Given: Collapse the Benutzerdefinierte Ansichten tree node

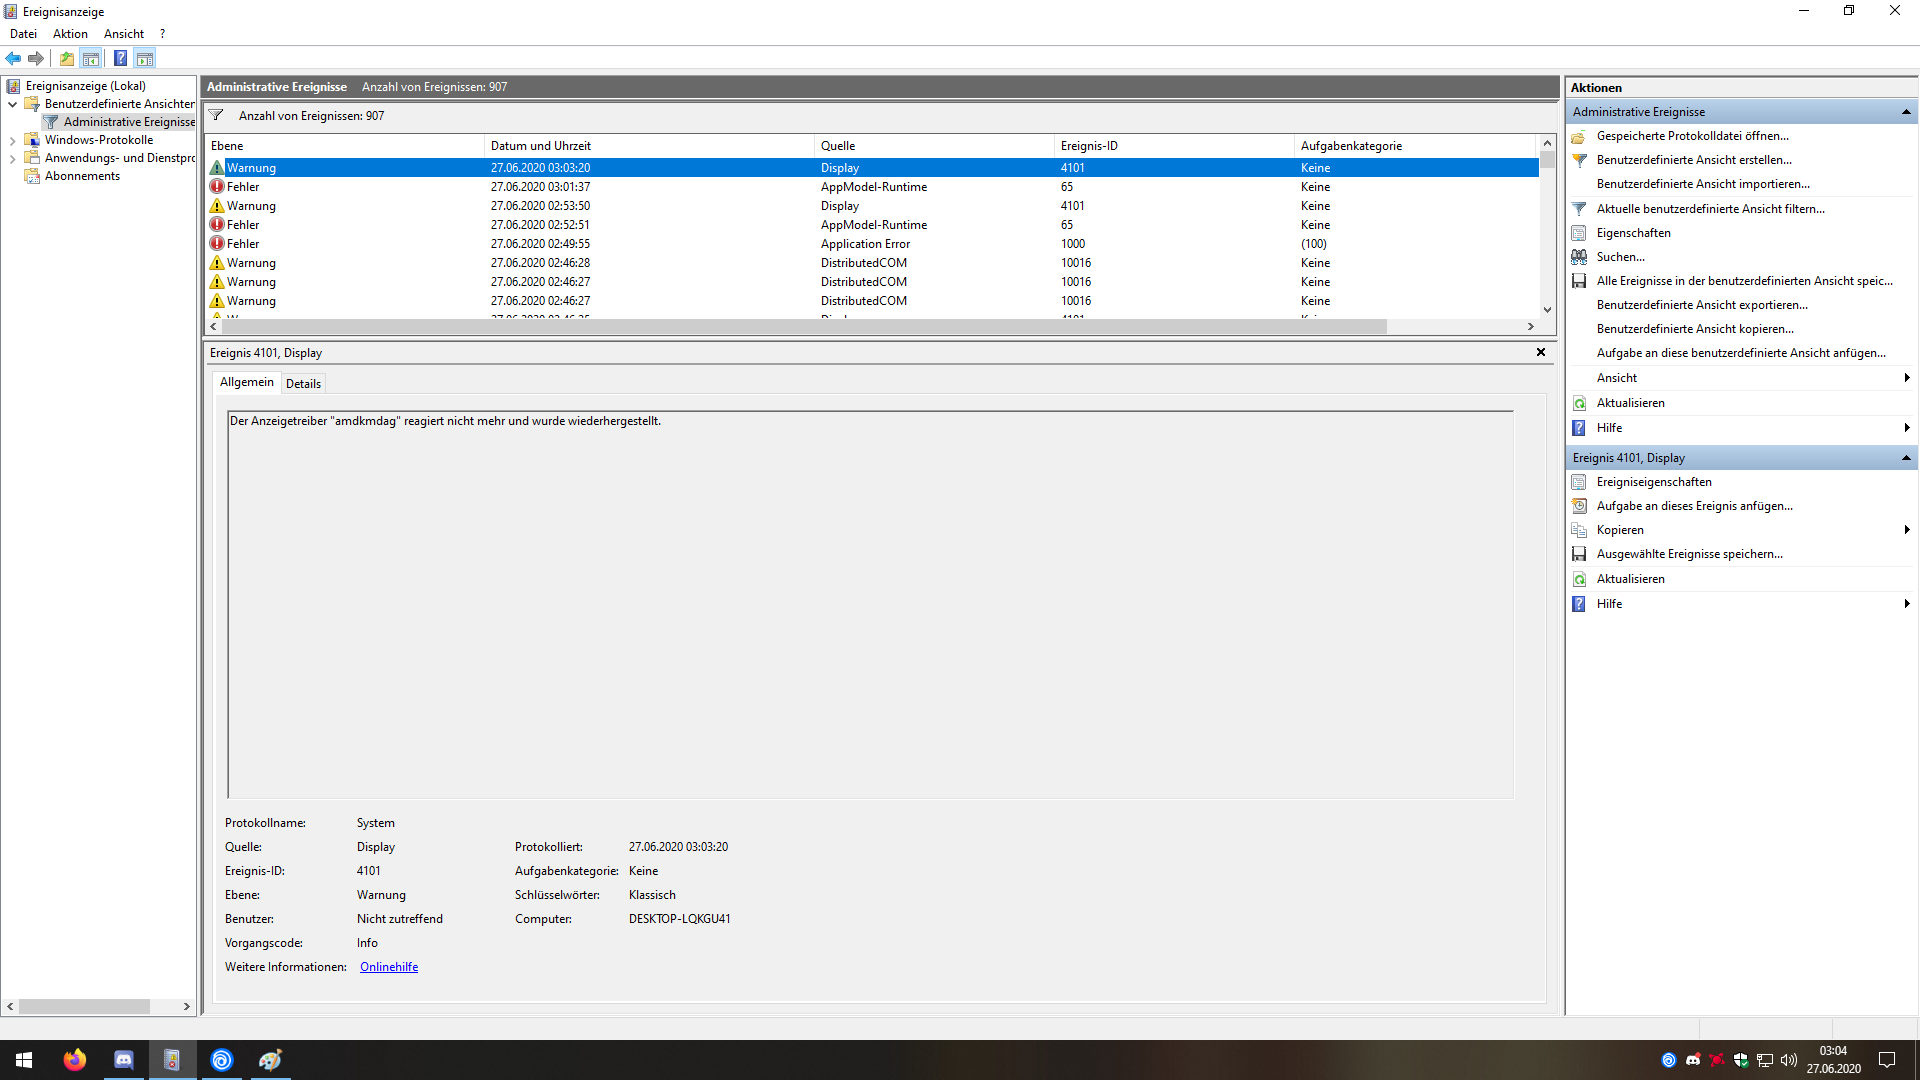Looking at the screenshot, I should tap(12, 104).
